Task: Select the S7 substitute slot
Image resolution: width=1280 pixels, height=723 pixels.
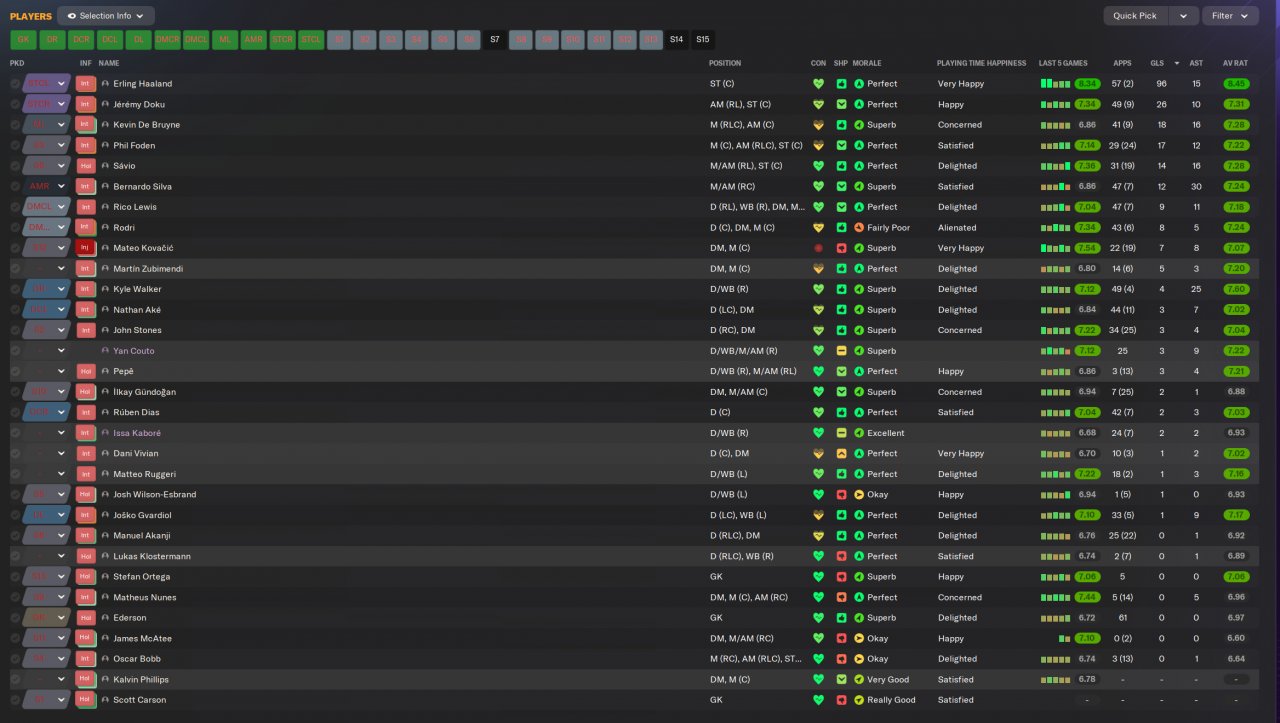Action: pos(495,40)
